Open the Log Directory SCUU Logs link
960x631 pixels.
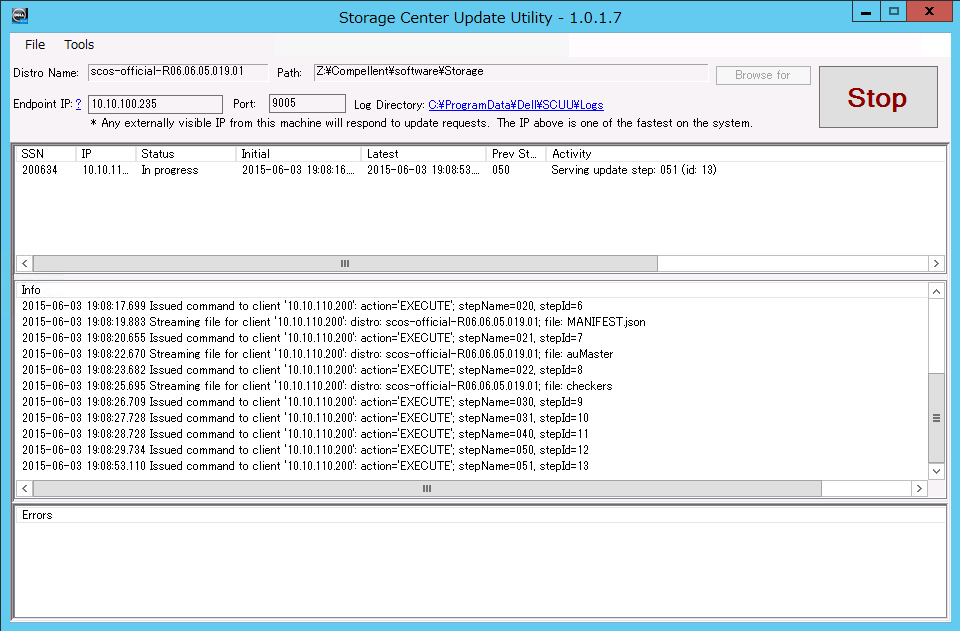point(516,105)
